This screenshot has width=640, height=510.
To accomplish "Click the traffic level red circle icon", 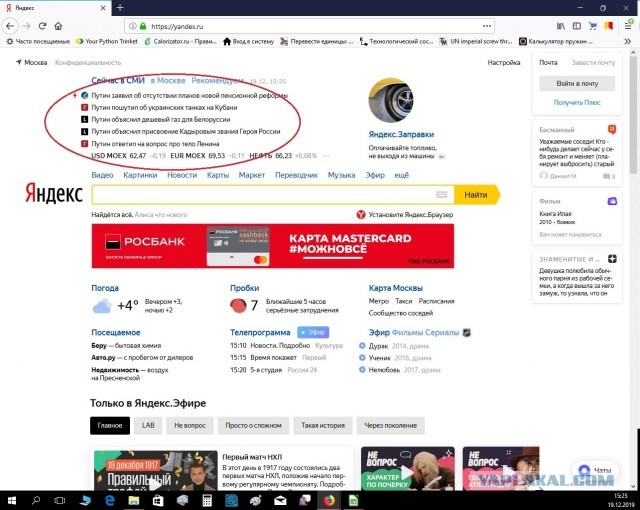I will 238,306.
